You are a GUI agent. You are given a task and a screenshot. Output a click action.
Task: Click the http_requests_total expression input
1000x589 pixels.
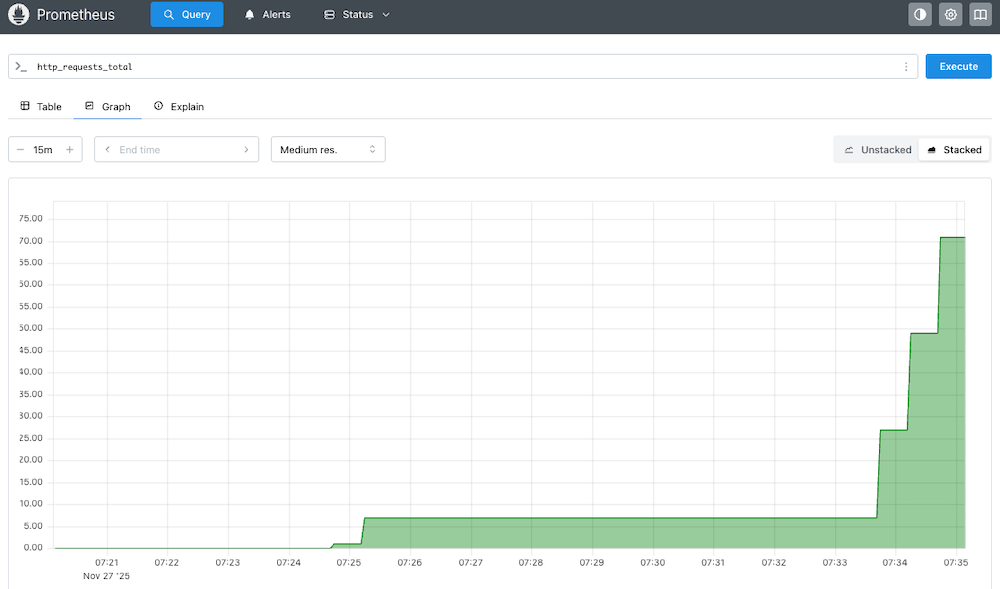point(460,67)
